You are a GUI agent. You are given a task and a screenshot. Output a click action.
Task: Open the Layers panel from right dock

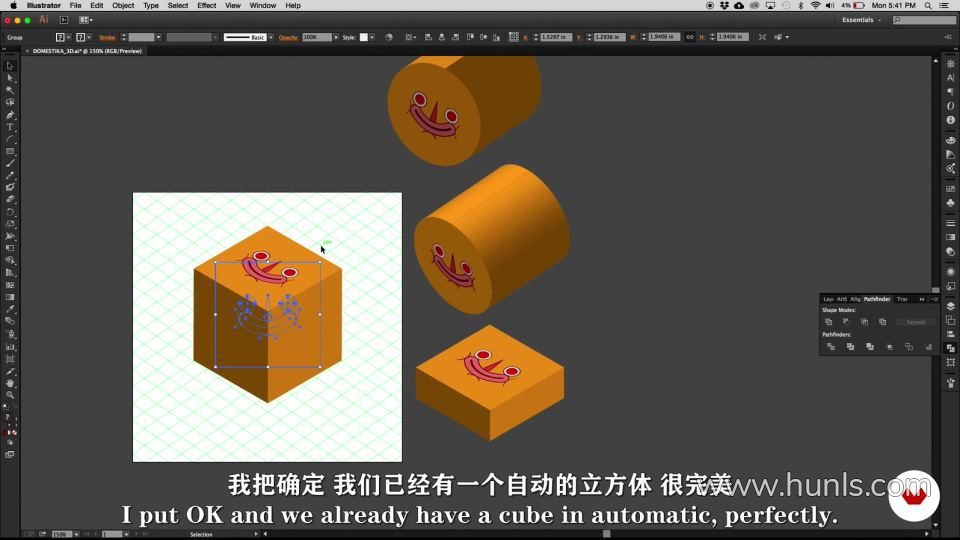(x=950, y=306)
